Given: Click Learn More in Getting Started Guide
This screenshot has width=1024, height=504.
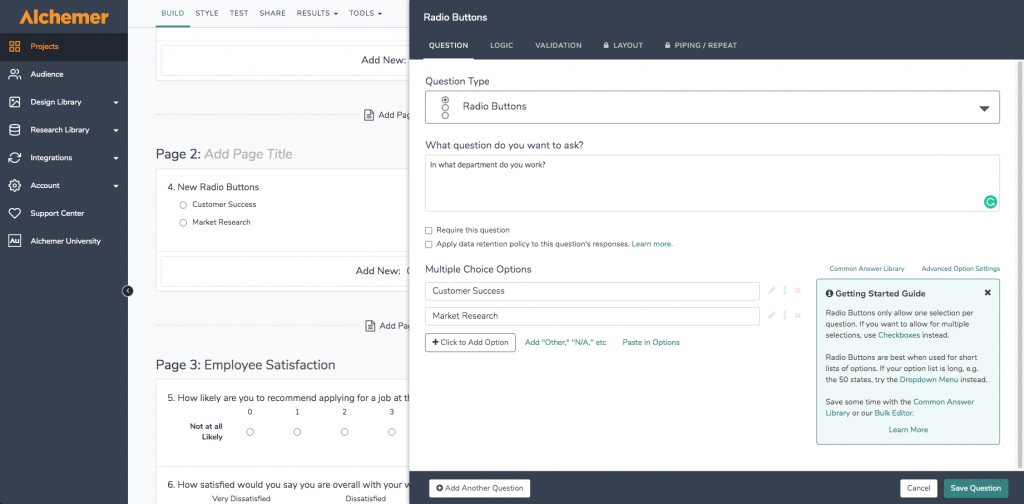Looking at the screenshot, I should pyautogui.click(x=908, y=430).
